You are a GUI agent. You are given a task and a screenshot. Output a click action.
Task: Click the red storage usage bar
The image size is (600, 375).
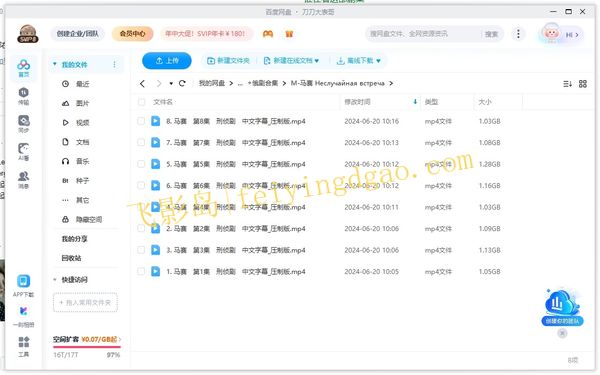(x=87, y=347)
